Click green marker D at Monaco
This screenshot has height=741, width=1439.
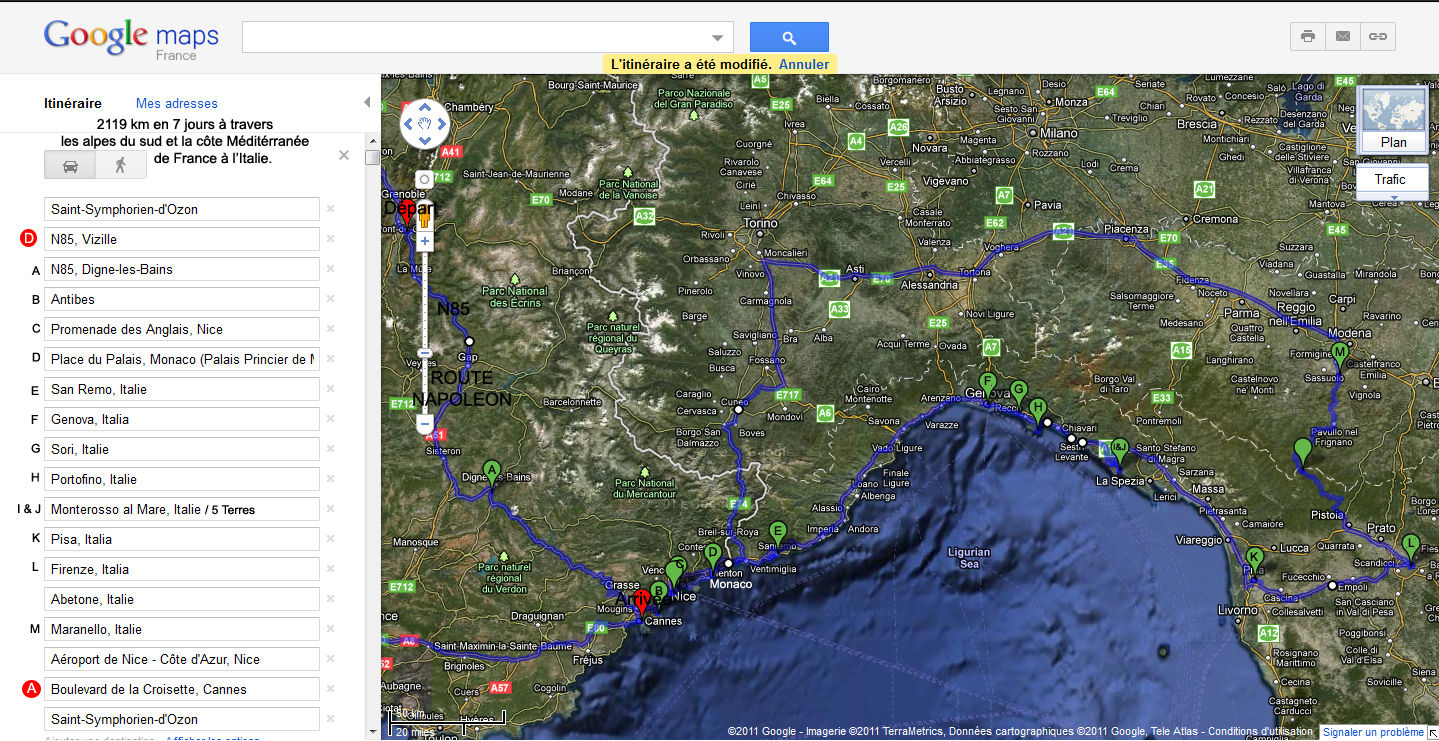point(712,555)
